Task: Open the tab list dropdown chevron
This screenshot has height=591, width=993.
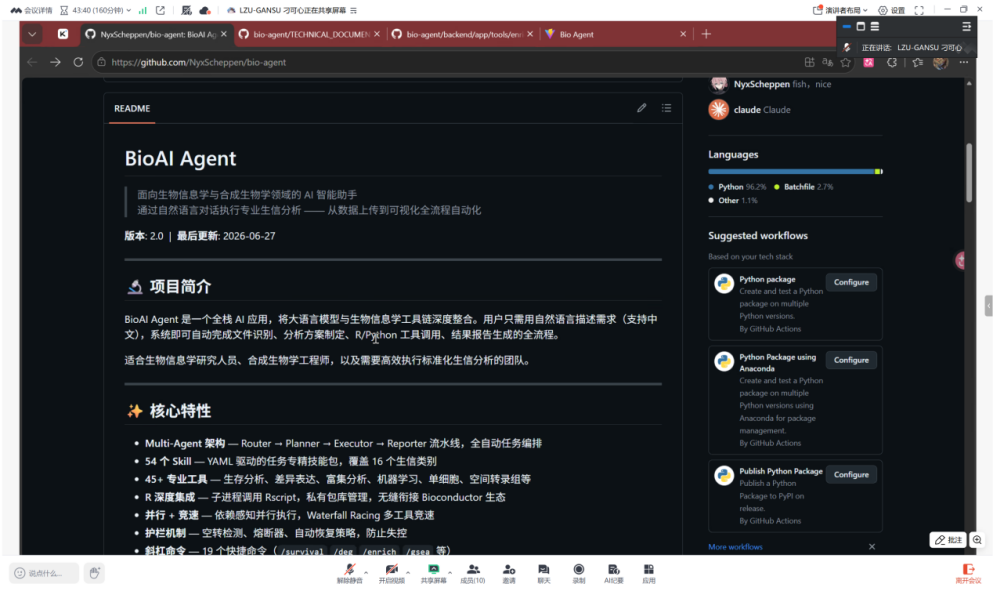Action: (x=32, y=34)
